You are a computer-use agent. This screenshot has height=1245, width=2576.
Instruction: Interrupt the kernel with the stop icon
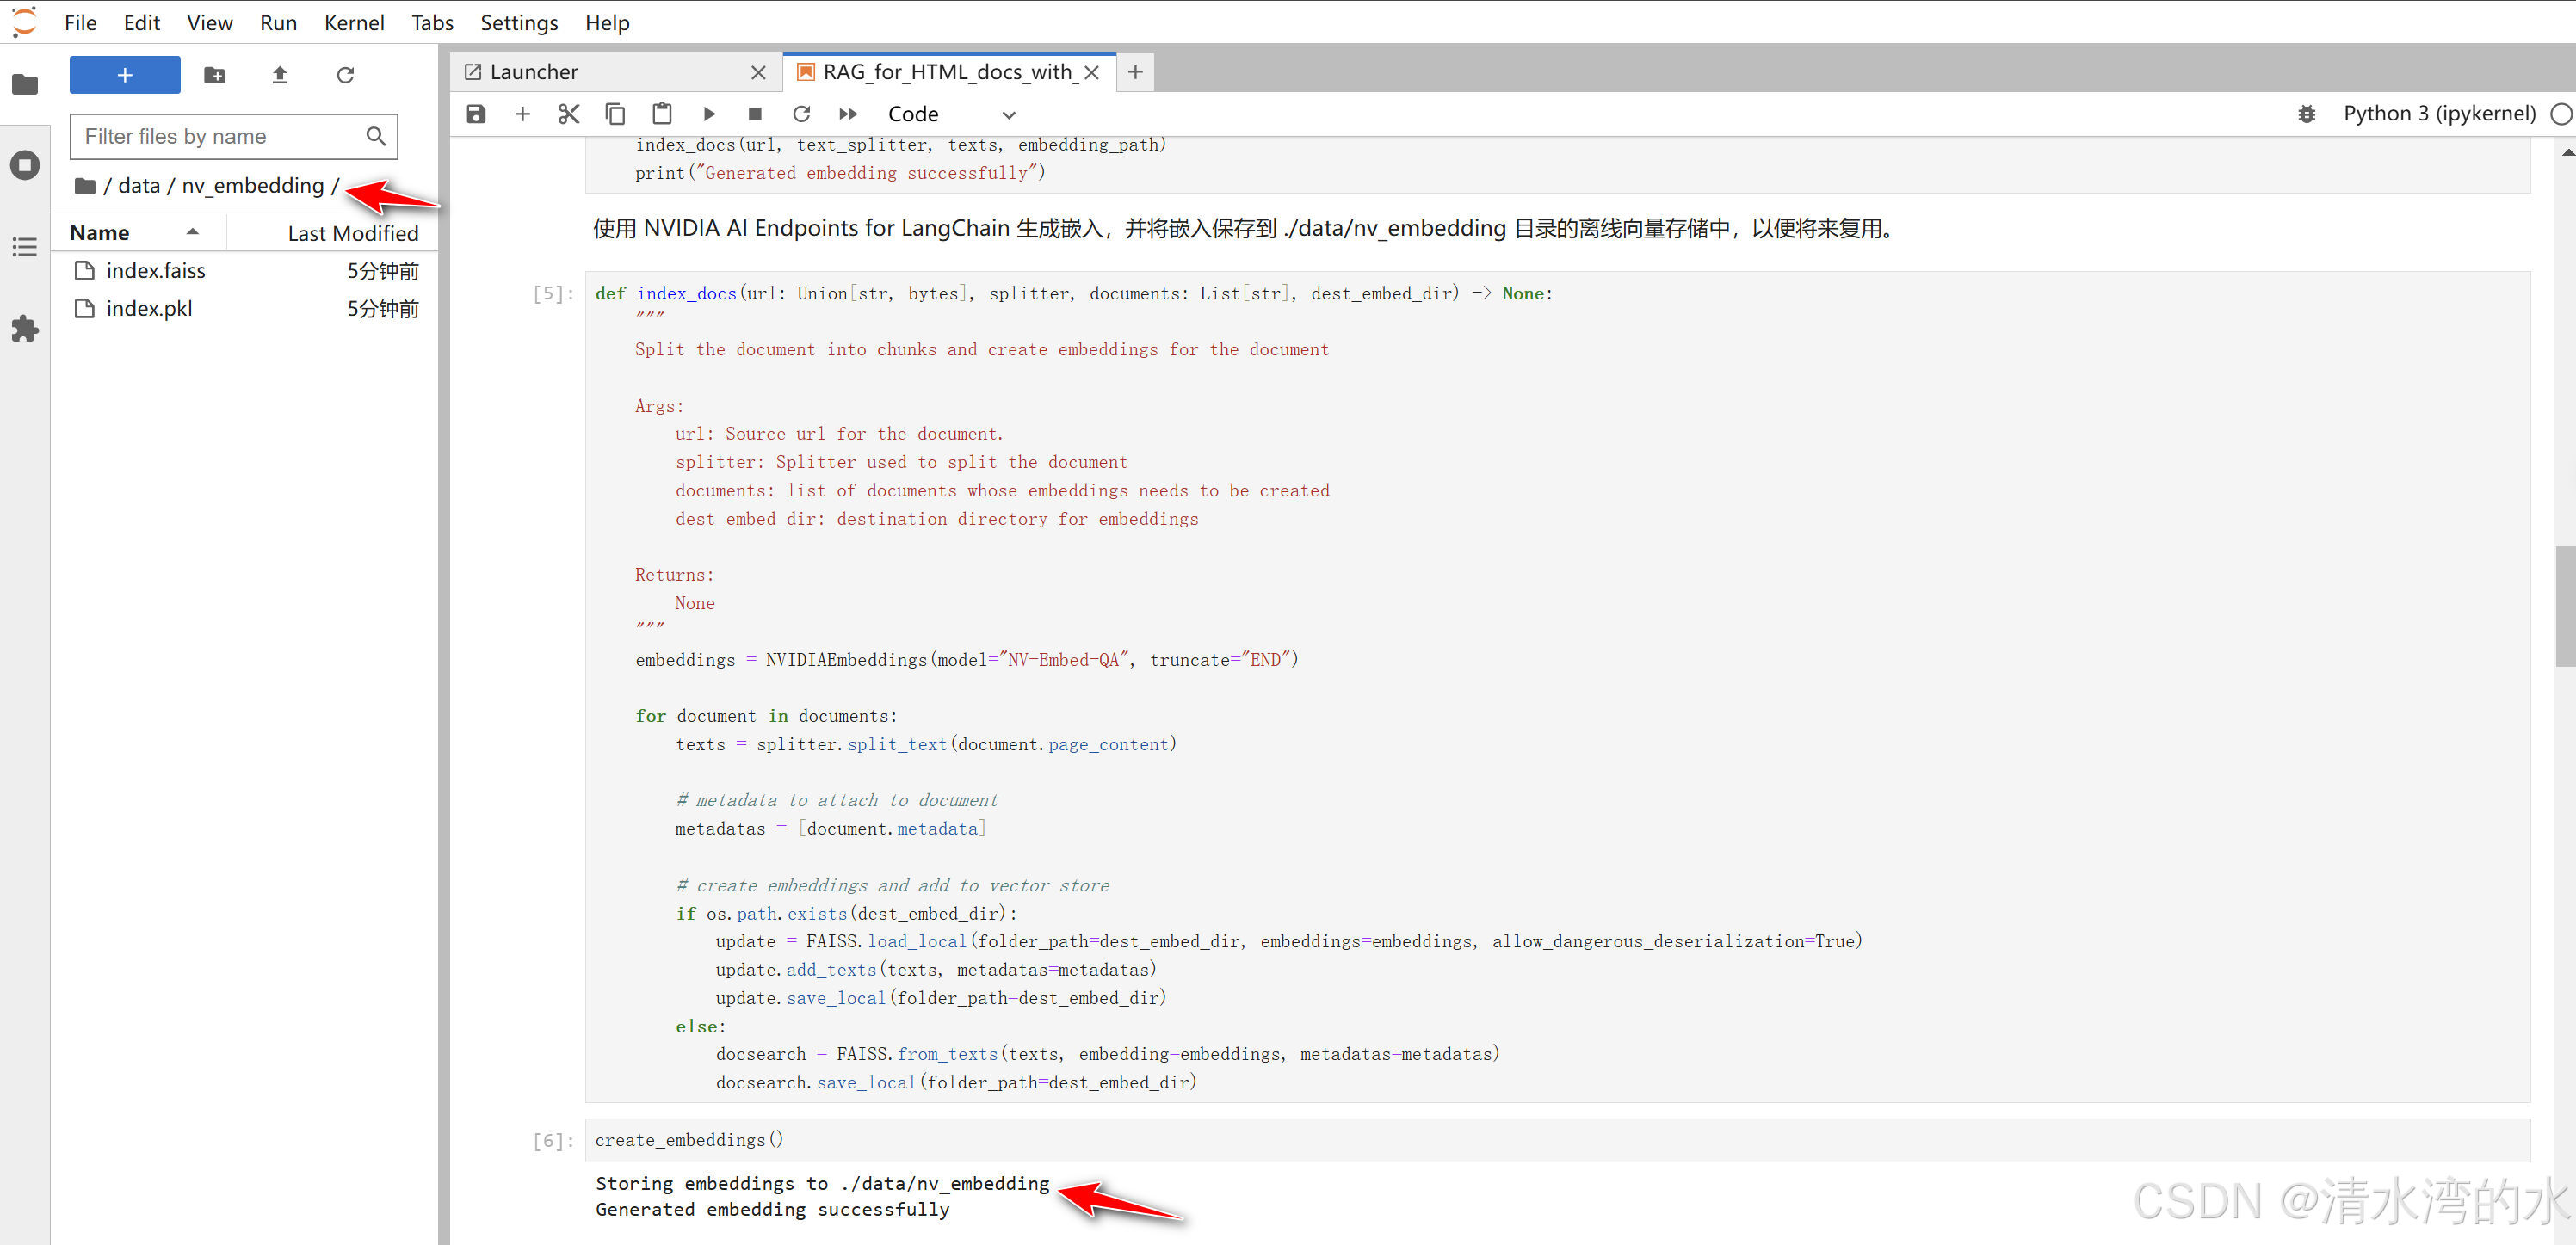point(755,114)
